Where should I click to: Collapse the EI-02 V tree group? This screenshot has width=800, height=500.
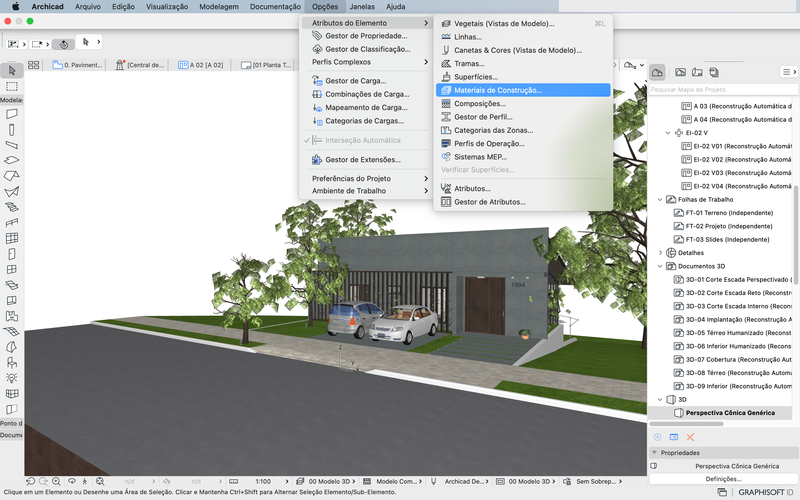point(668,133)
